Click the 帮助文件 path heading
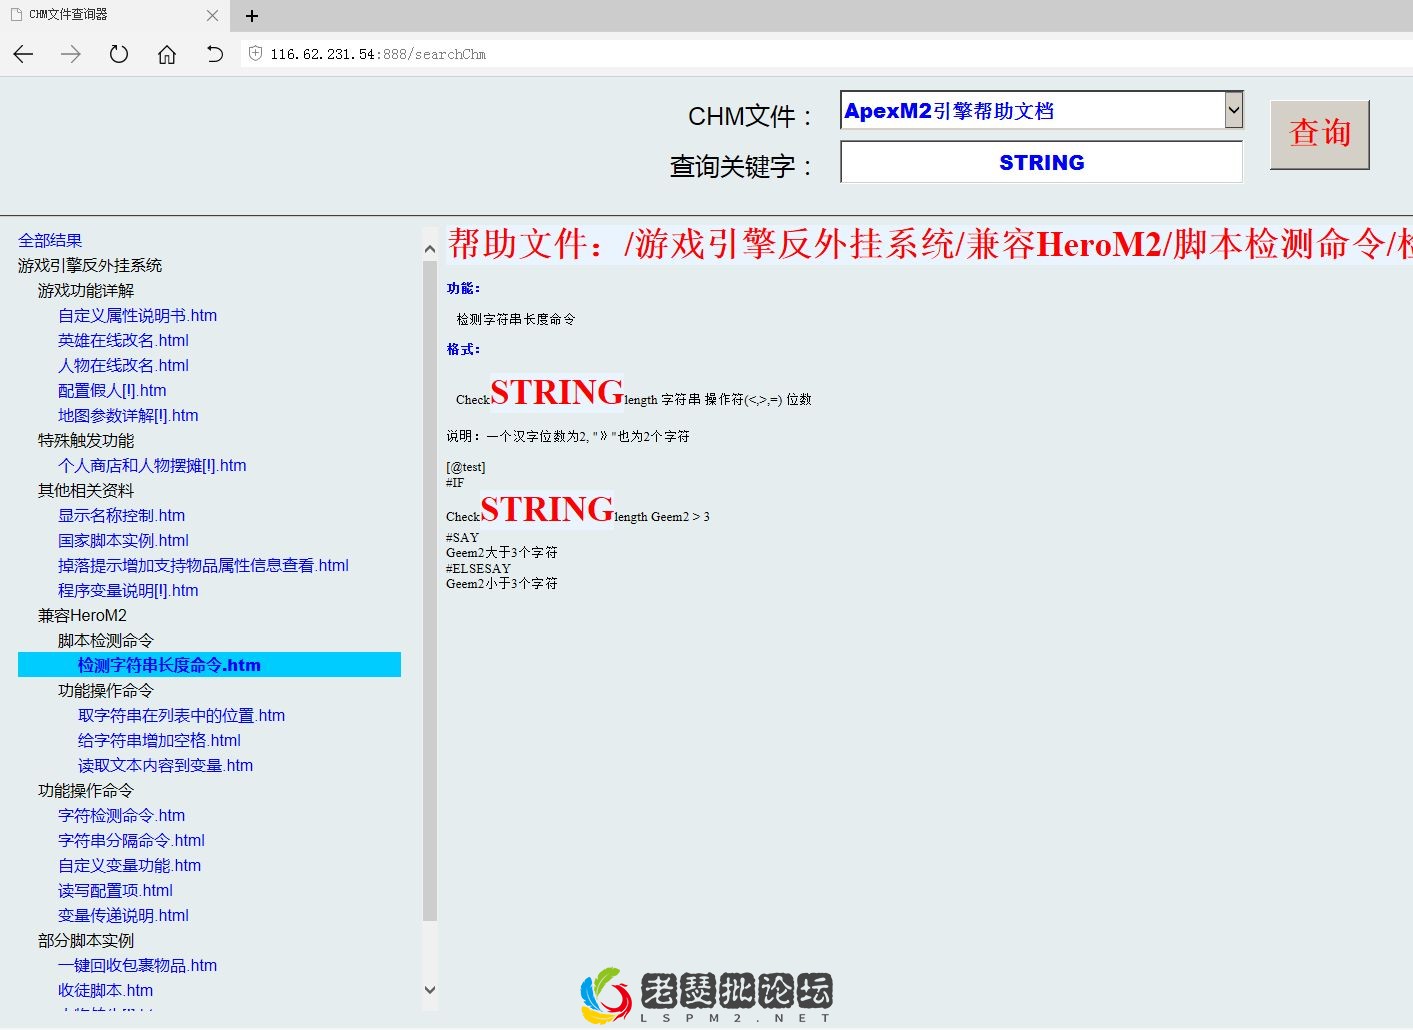This screenshot has width=1413, height=1030. (930, 243)
